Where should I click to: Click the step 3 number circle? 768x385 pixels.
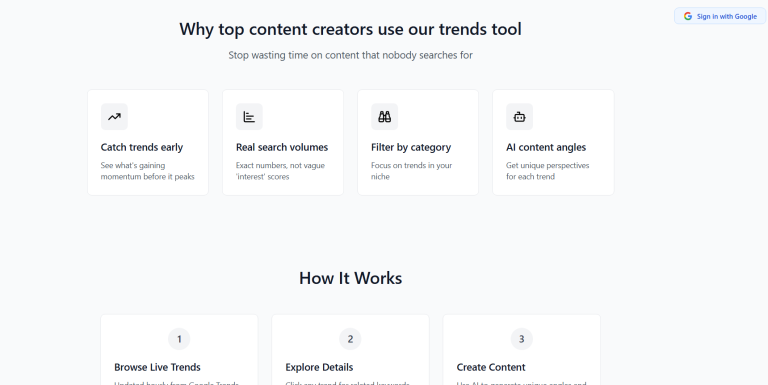click(x=522, y=339)
